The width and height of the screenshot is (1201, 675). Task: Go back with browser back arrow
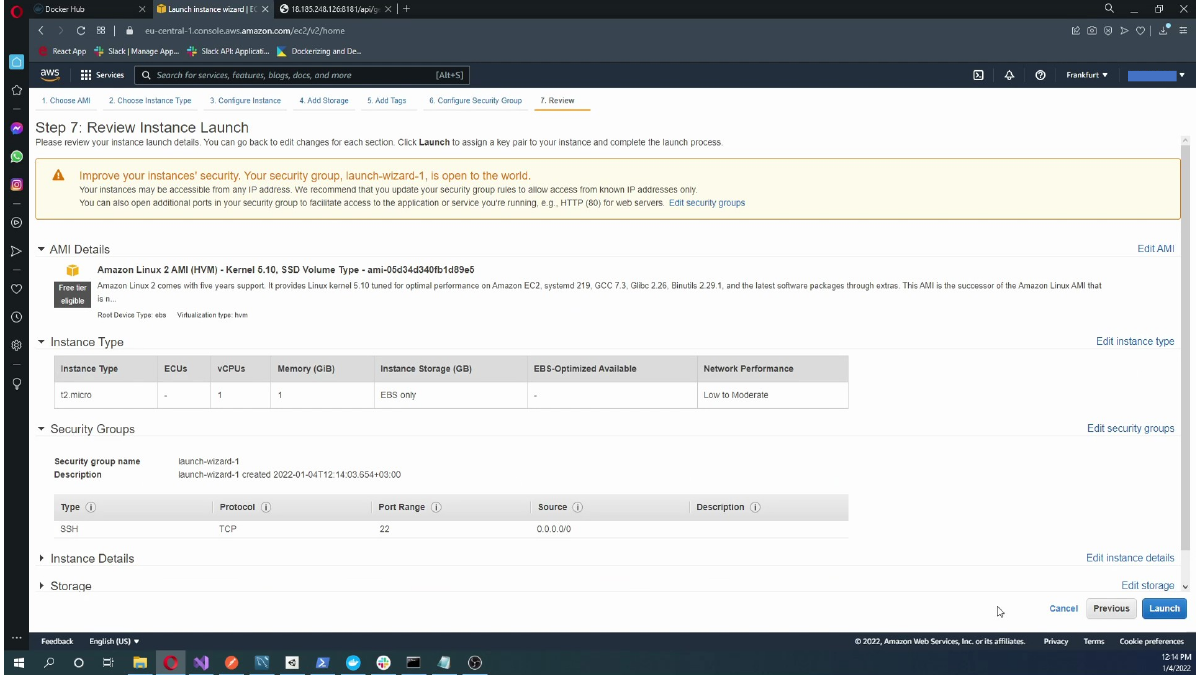click(43, 31)
